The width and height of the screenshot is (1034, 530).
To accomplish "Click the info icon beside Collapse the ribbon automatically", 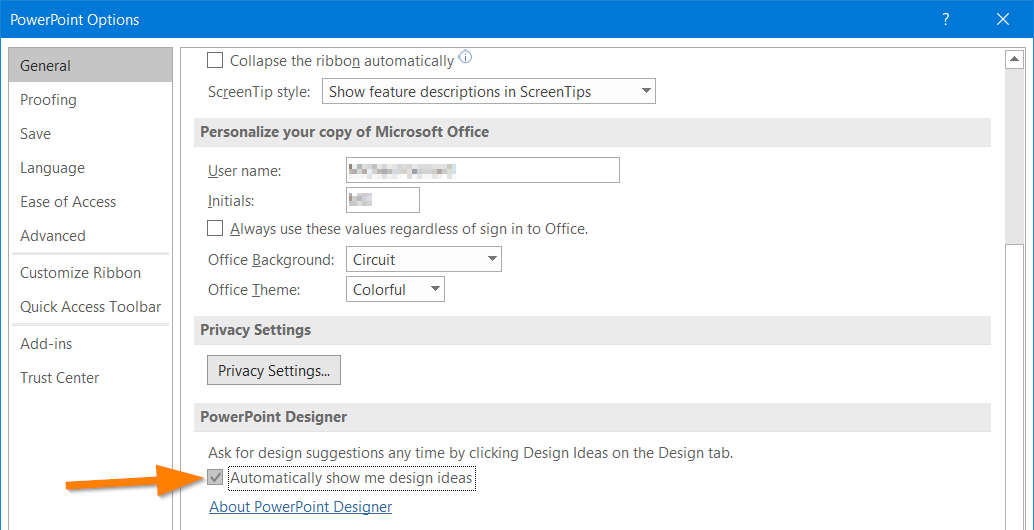I will (466, 56).
